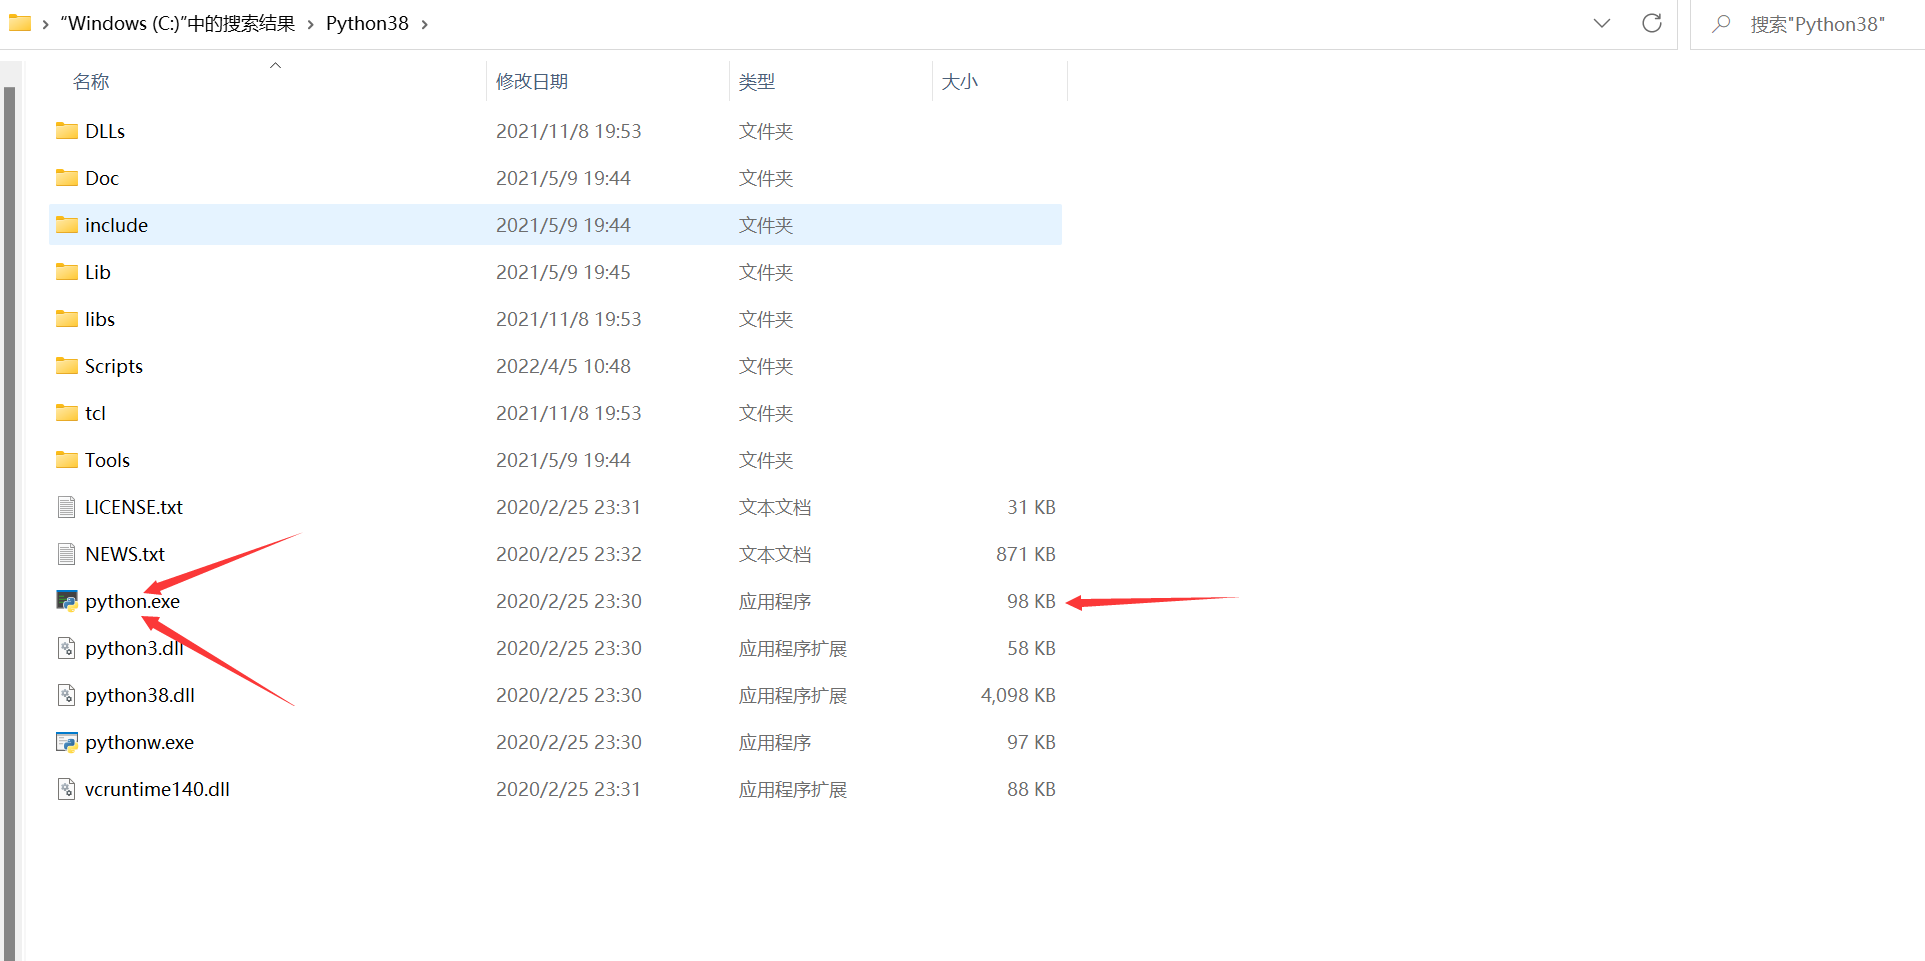Click the 应用程序扩展 type of vcruntime140.dll

(793, 789)
